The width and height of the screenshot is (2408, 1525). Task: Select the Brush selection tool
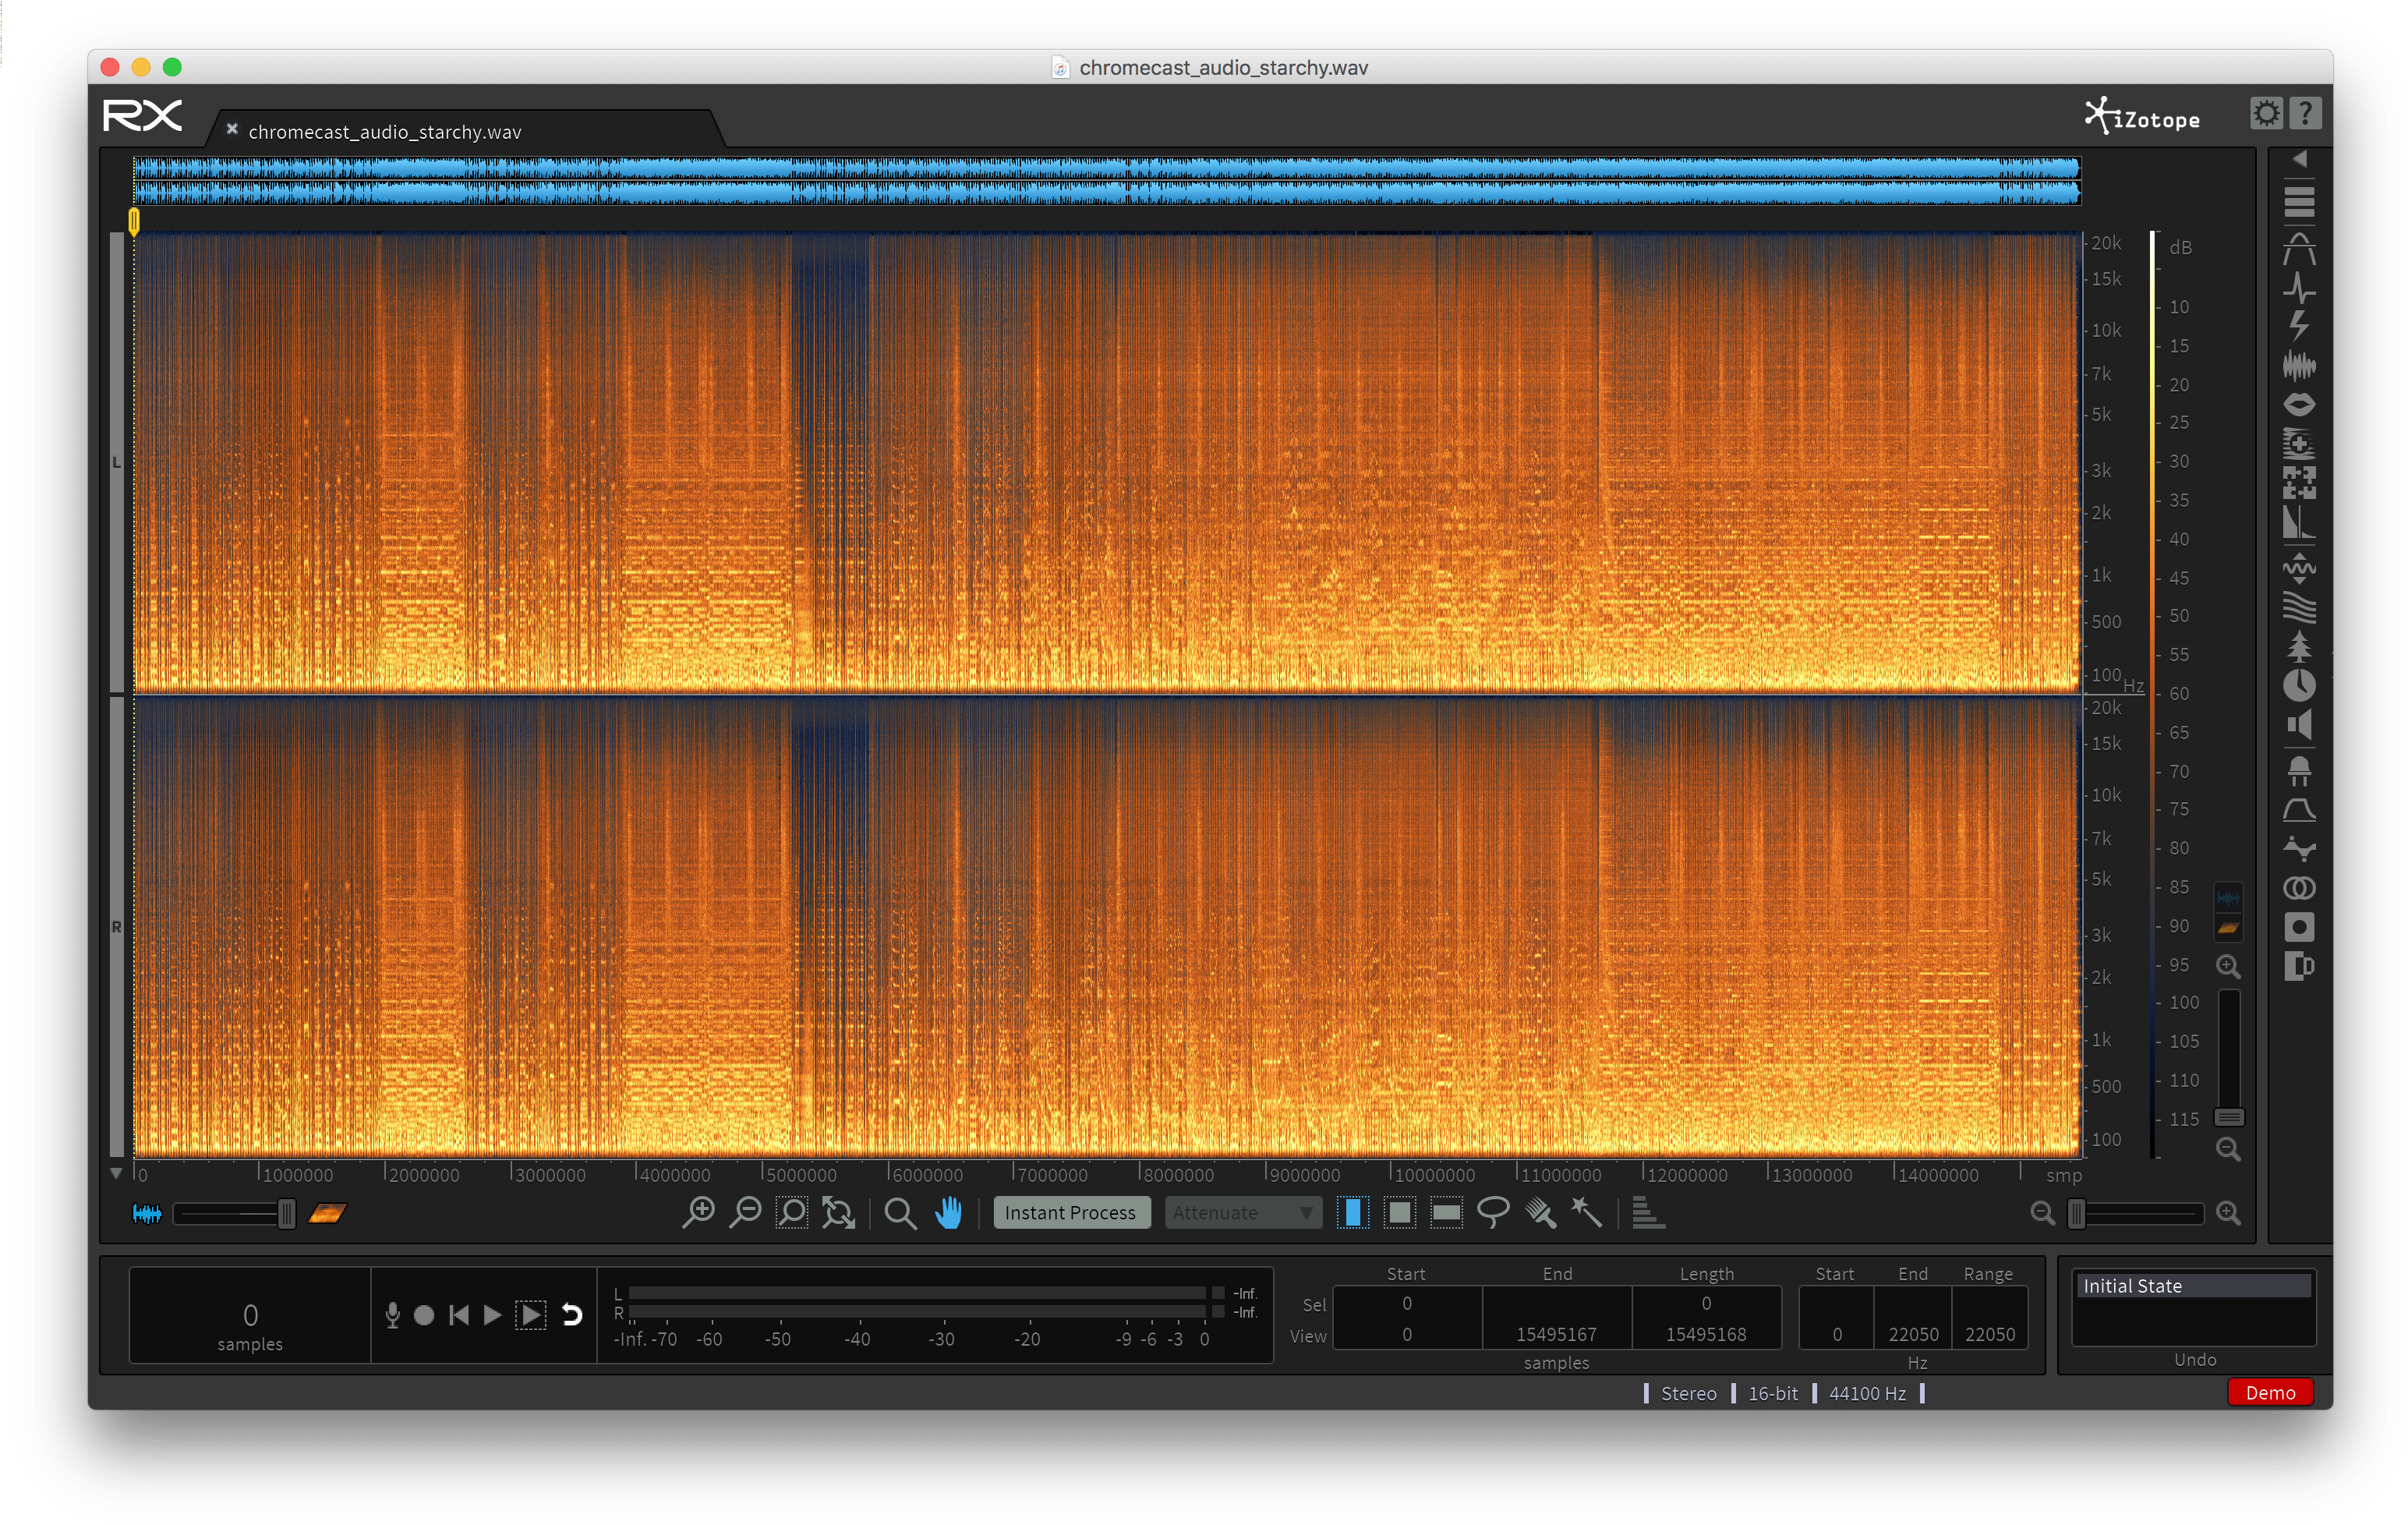pyautogui.click(x=1540, y=1212)
